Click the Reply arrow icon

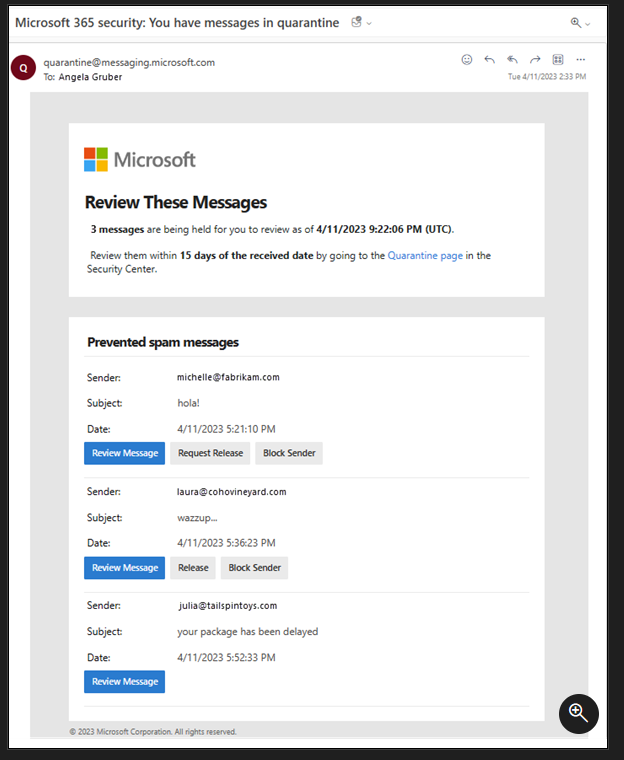(489, 60)
